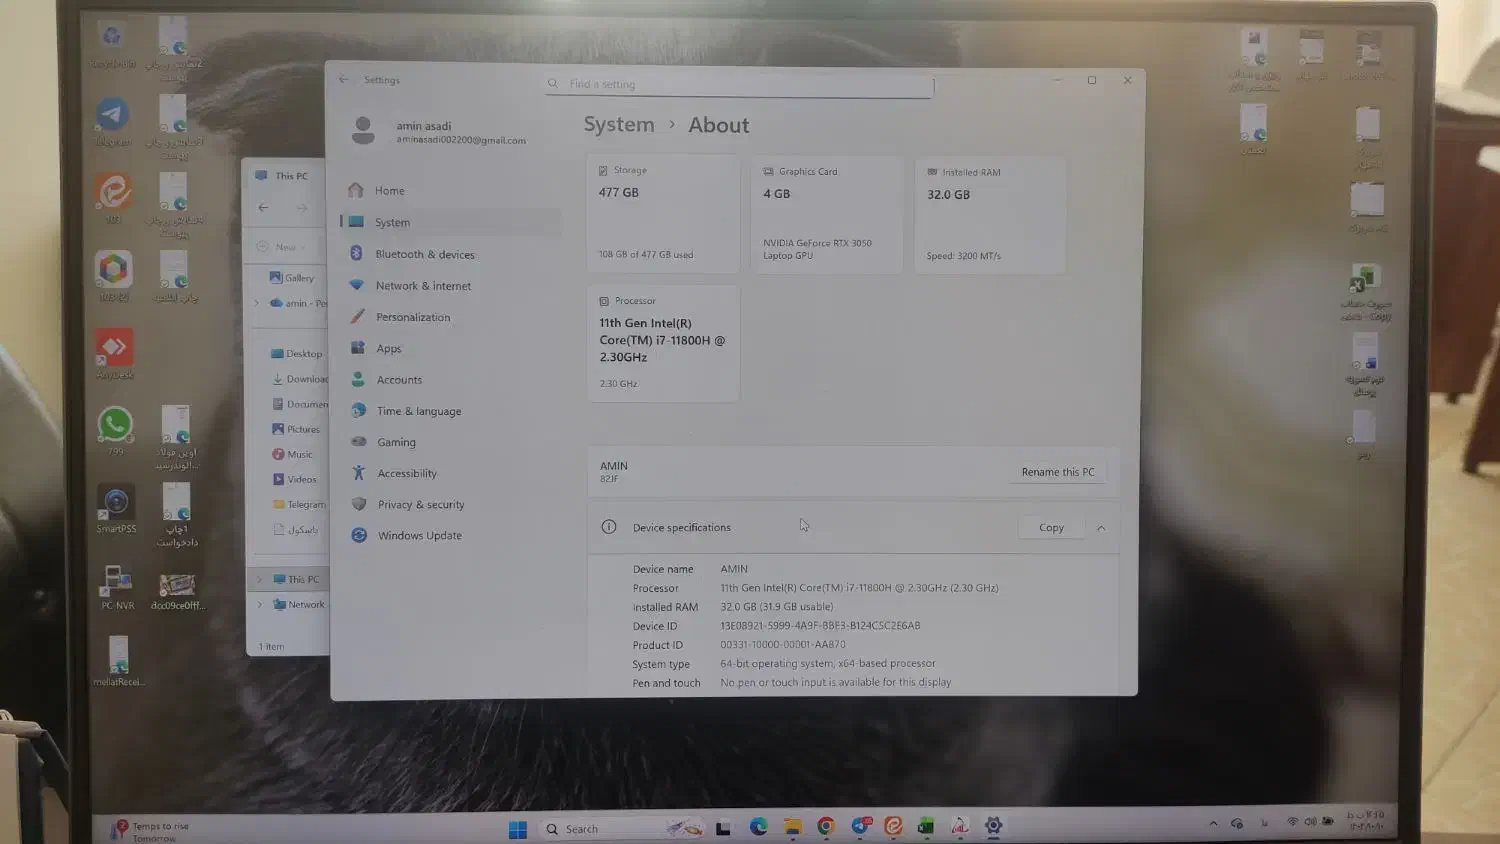Viewport: 1500px width, 844px height.
Task: Click the Telegram desktop icon
Action: click(113, 116)
